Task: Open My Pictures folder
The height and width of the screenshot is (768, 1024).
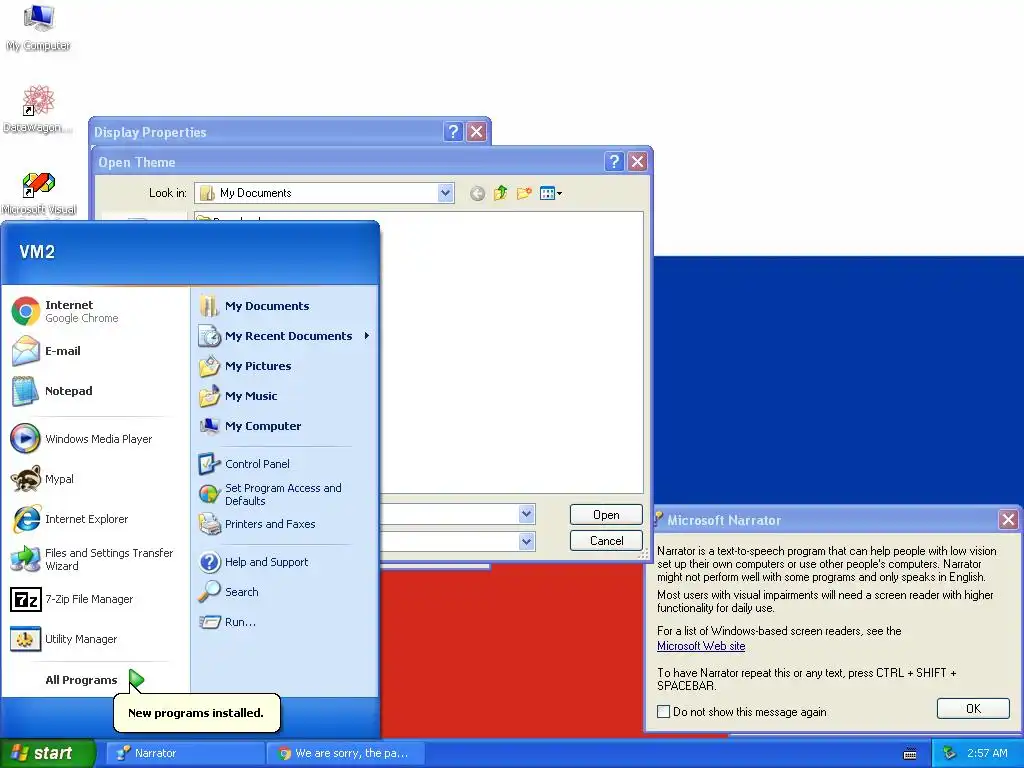Action: coord(284,366)
